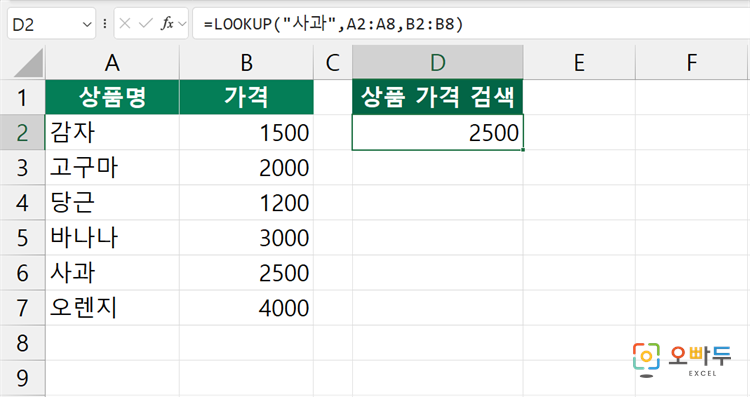The width and height of the screenshot is (750, 397).
Task: Click the formula bar options dots handle
Action: tap(105, 23)
